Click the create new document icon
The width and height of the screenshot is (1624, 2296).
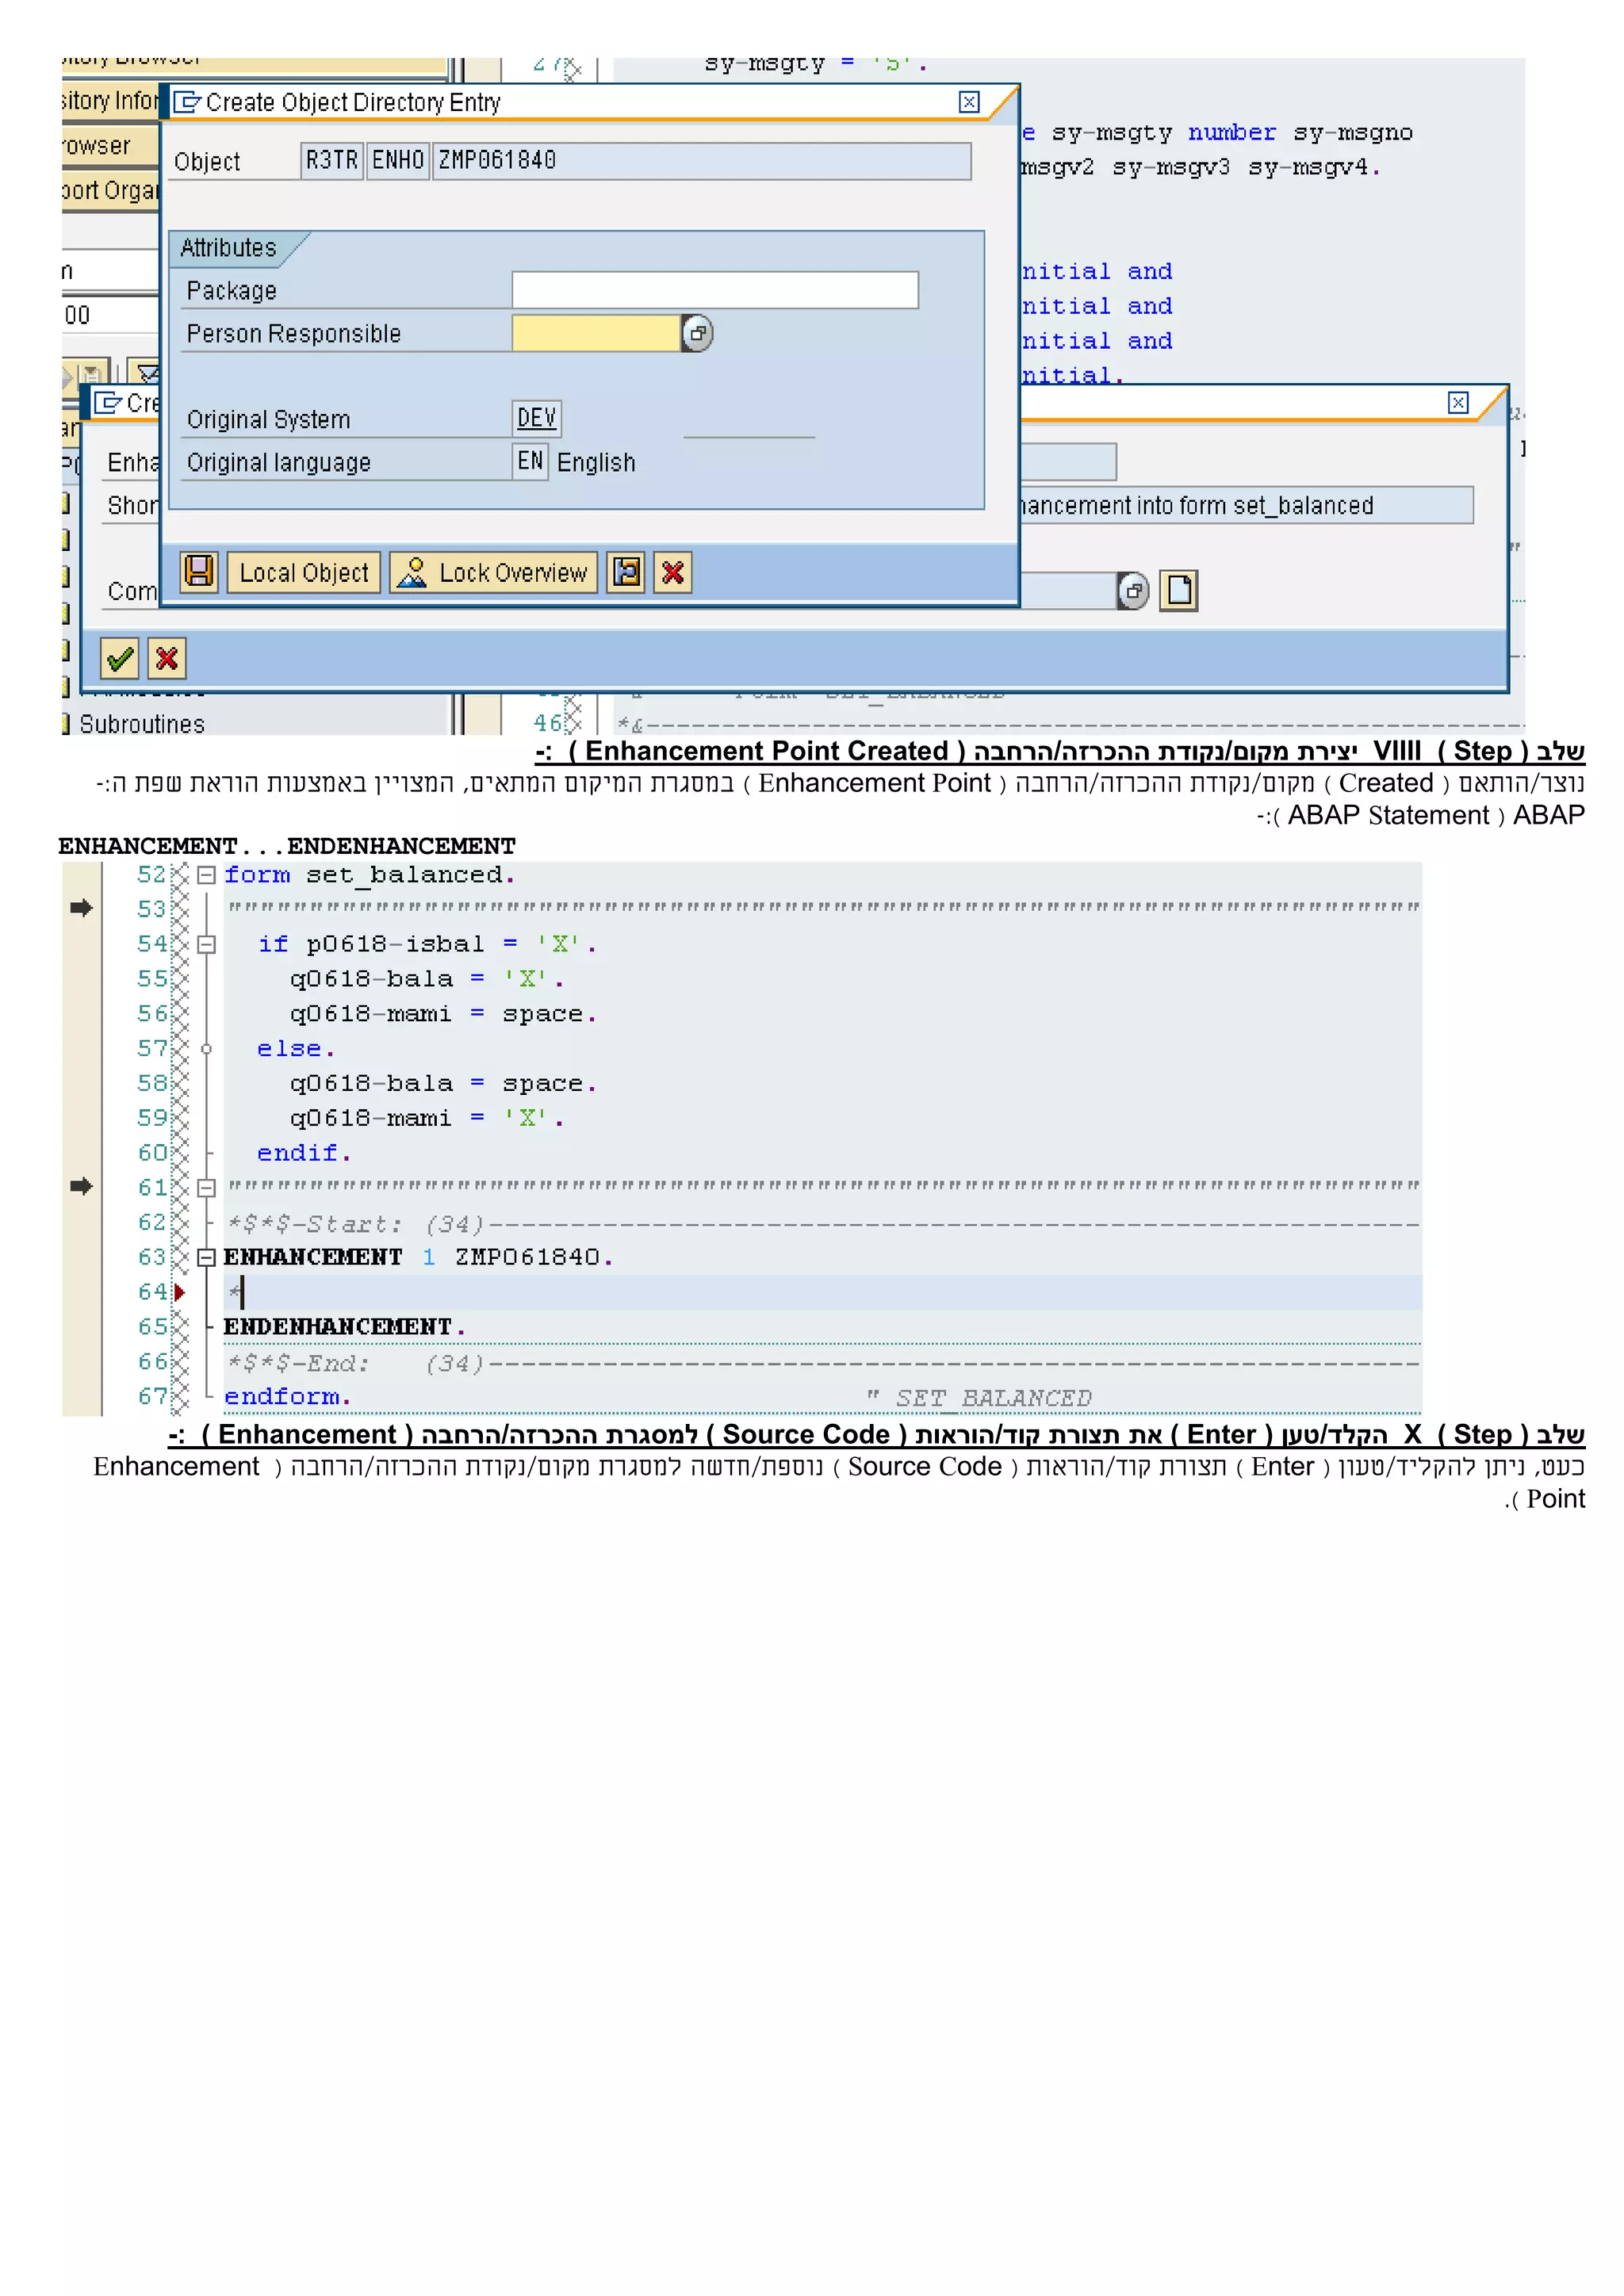1179,590
